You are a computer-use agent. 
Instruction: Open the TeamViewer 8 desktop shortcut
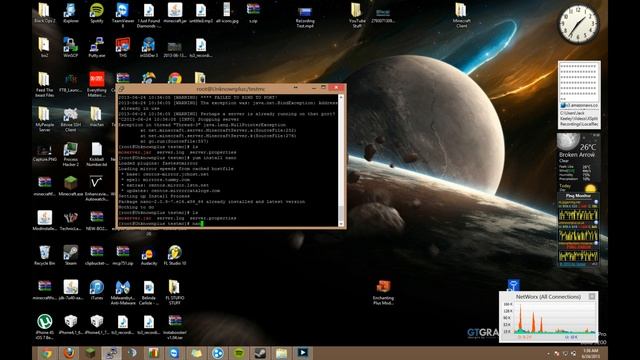coord(122,15)
